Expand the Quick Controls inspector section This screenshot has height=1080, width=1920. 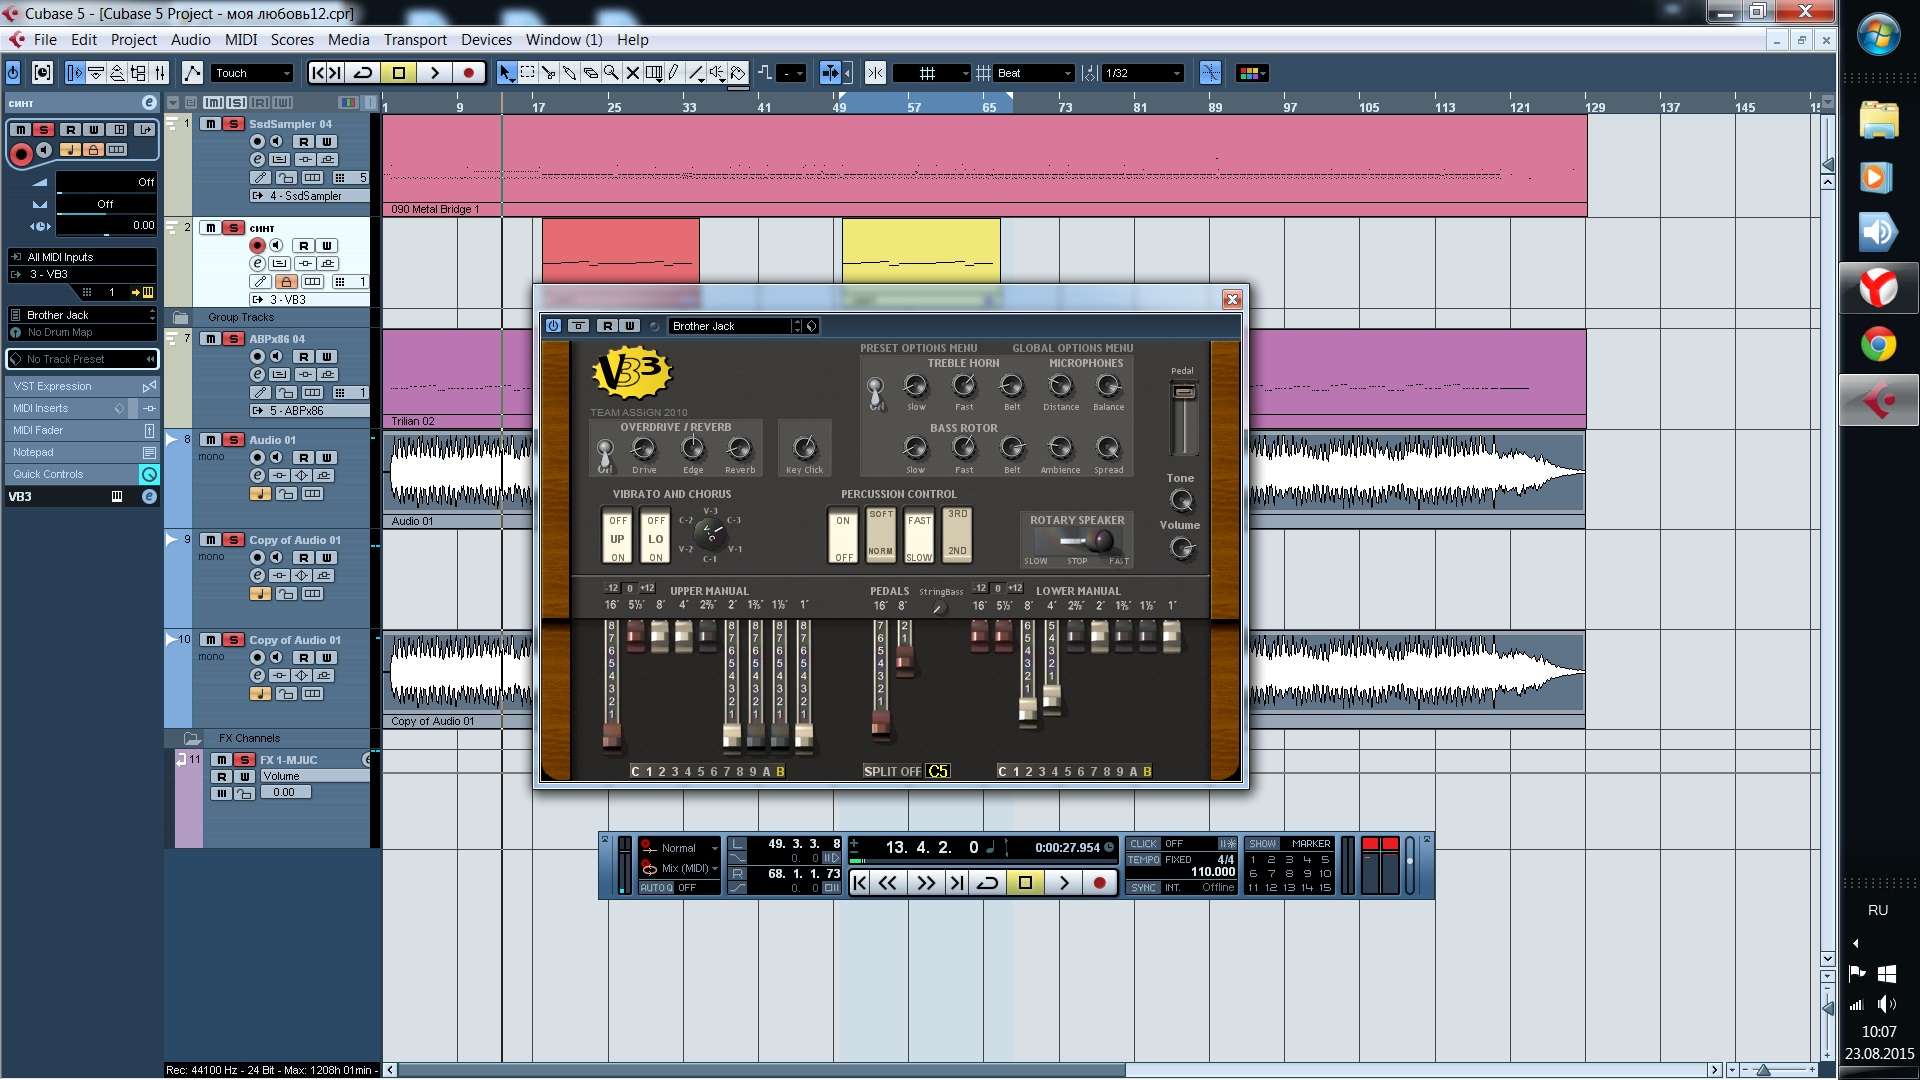[x=82, y=474]
